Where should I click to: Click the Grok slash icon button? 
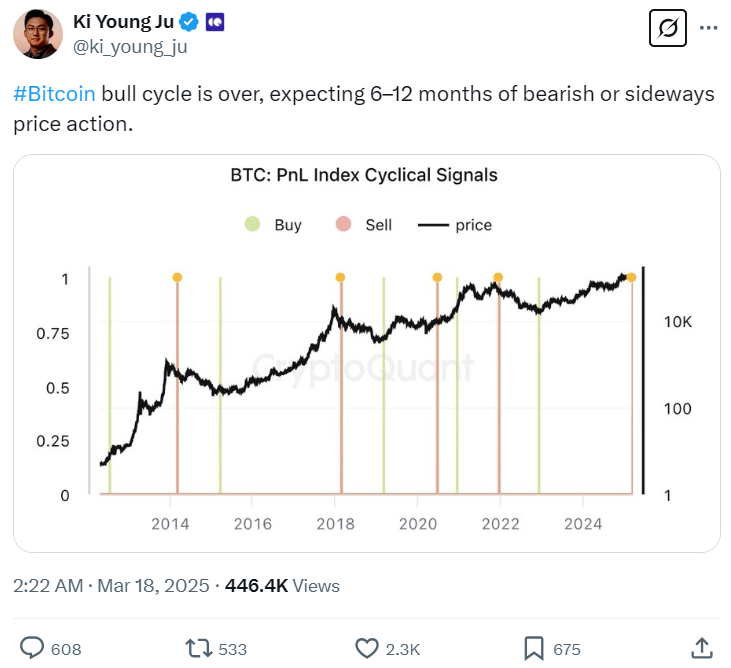668,29
